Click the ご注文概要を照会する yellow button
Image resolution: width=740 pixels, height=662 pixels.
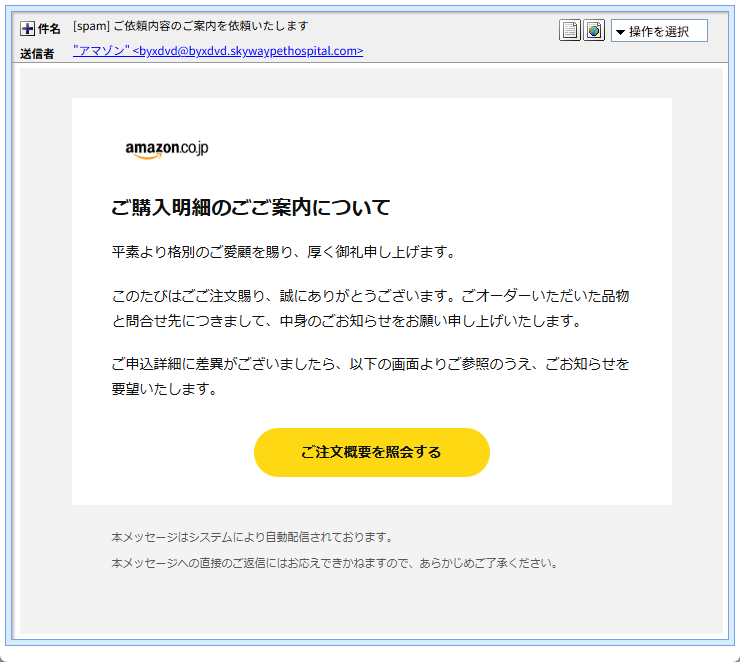tap(371, 452)
